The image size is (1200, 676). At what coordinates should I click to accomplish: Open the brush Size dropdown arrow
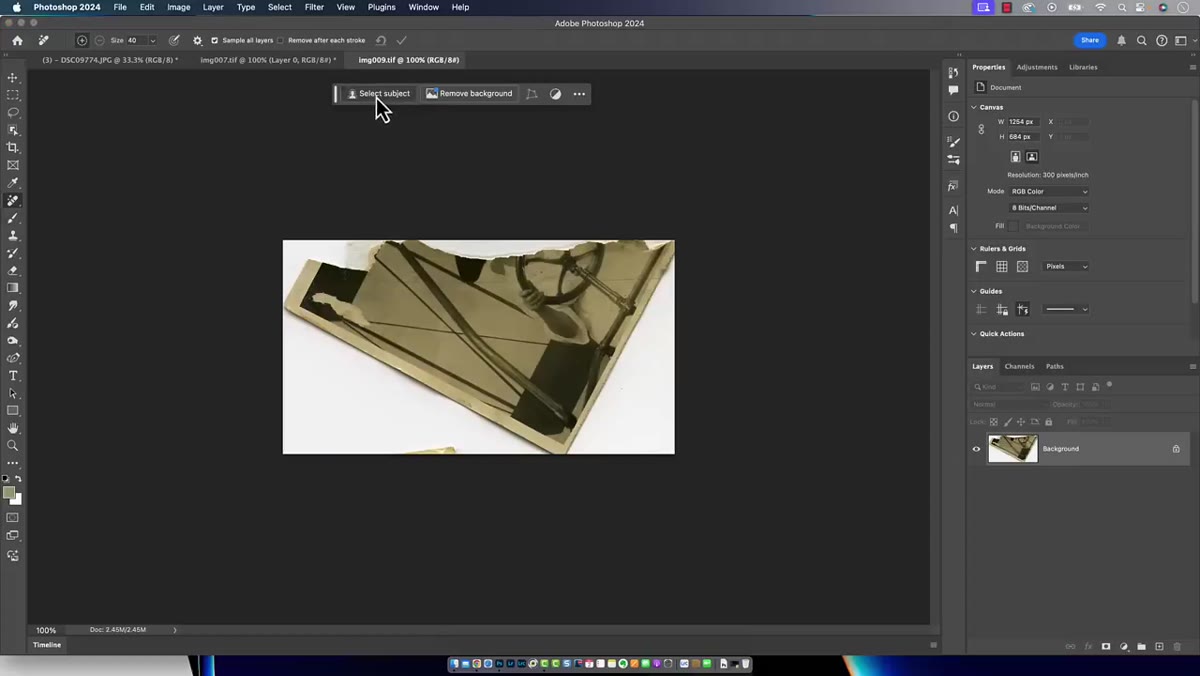tap(152, 41)
